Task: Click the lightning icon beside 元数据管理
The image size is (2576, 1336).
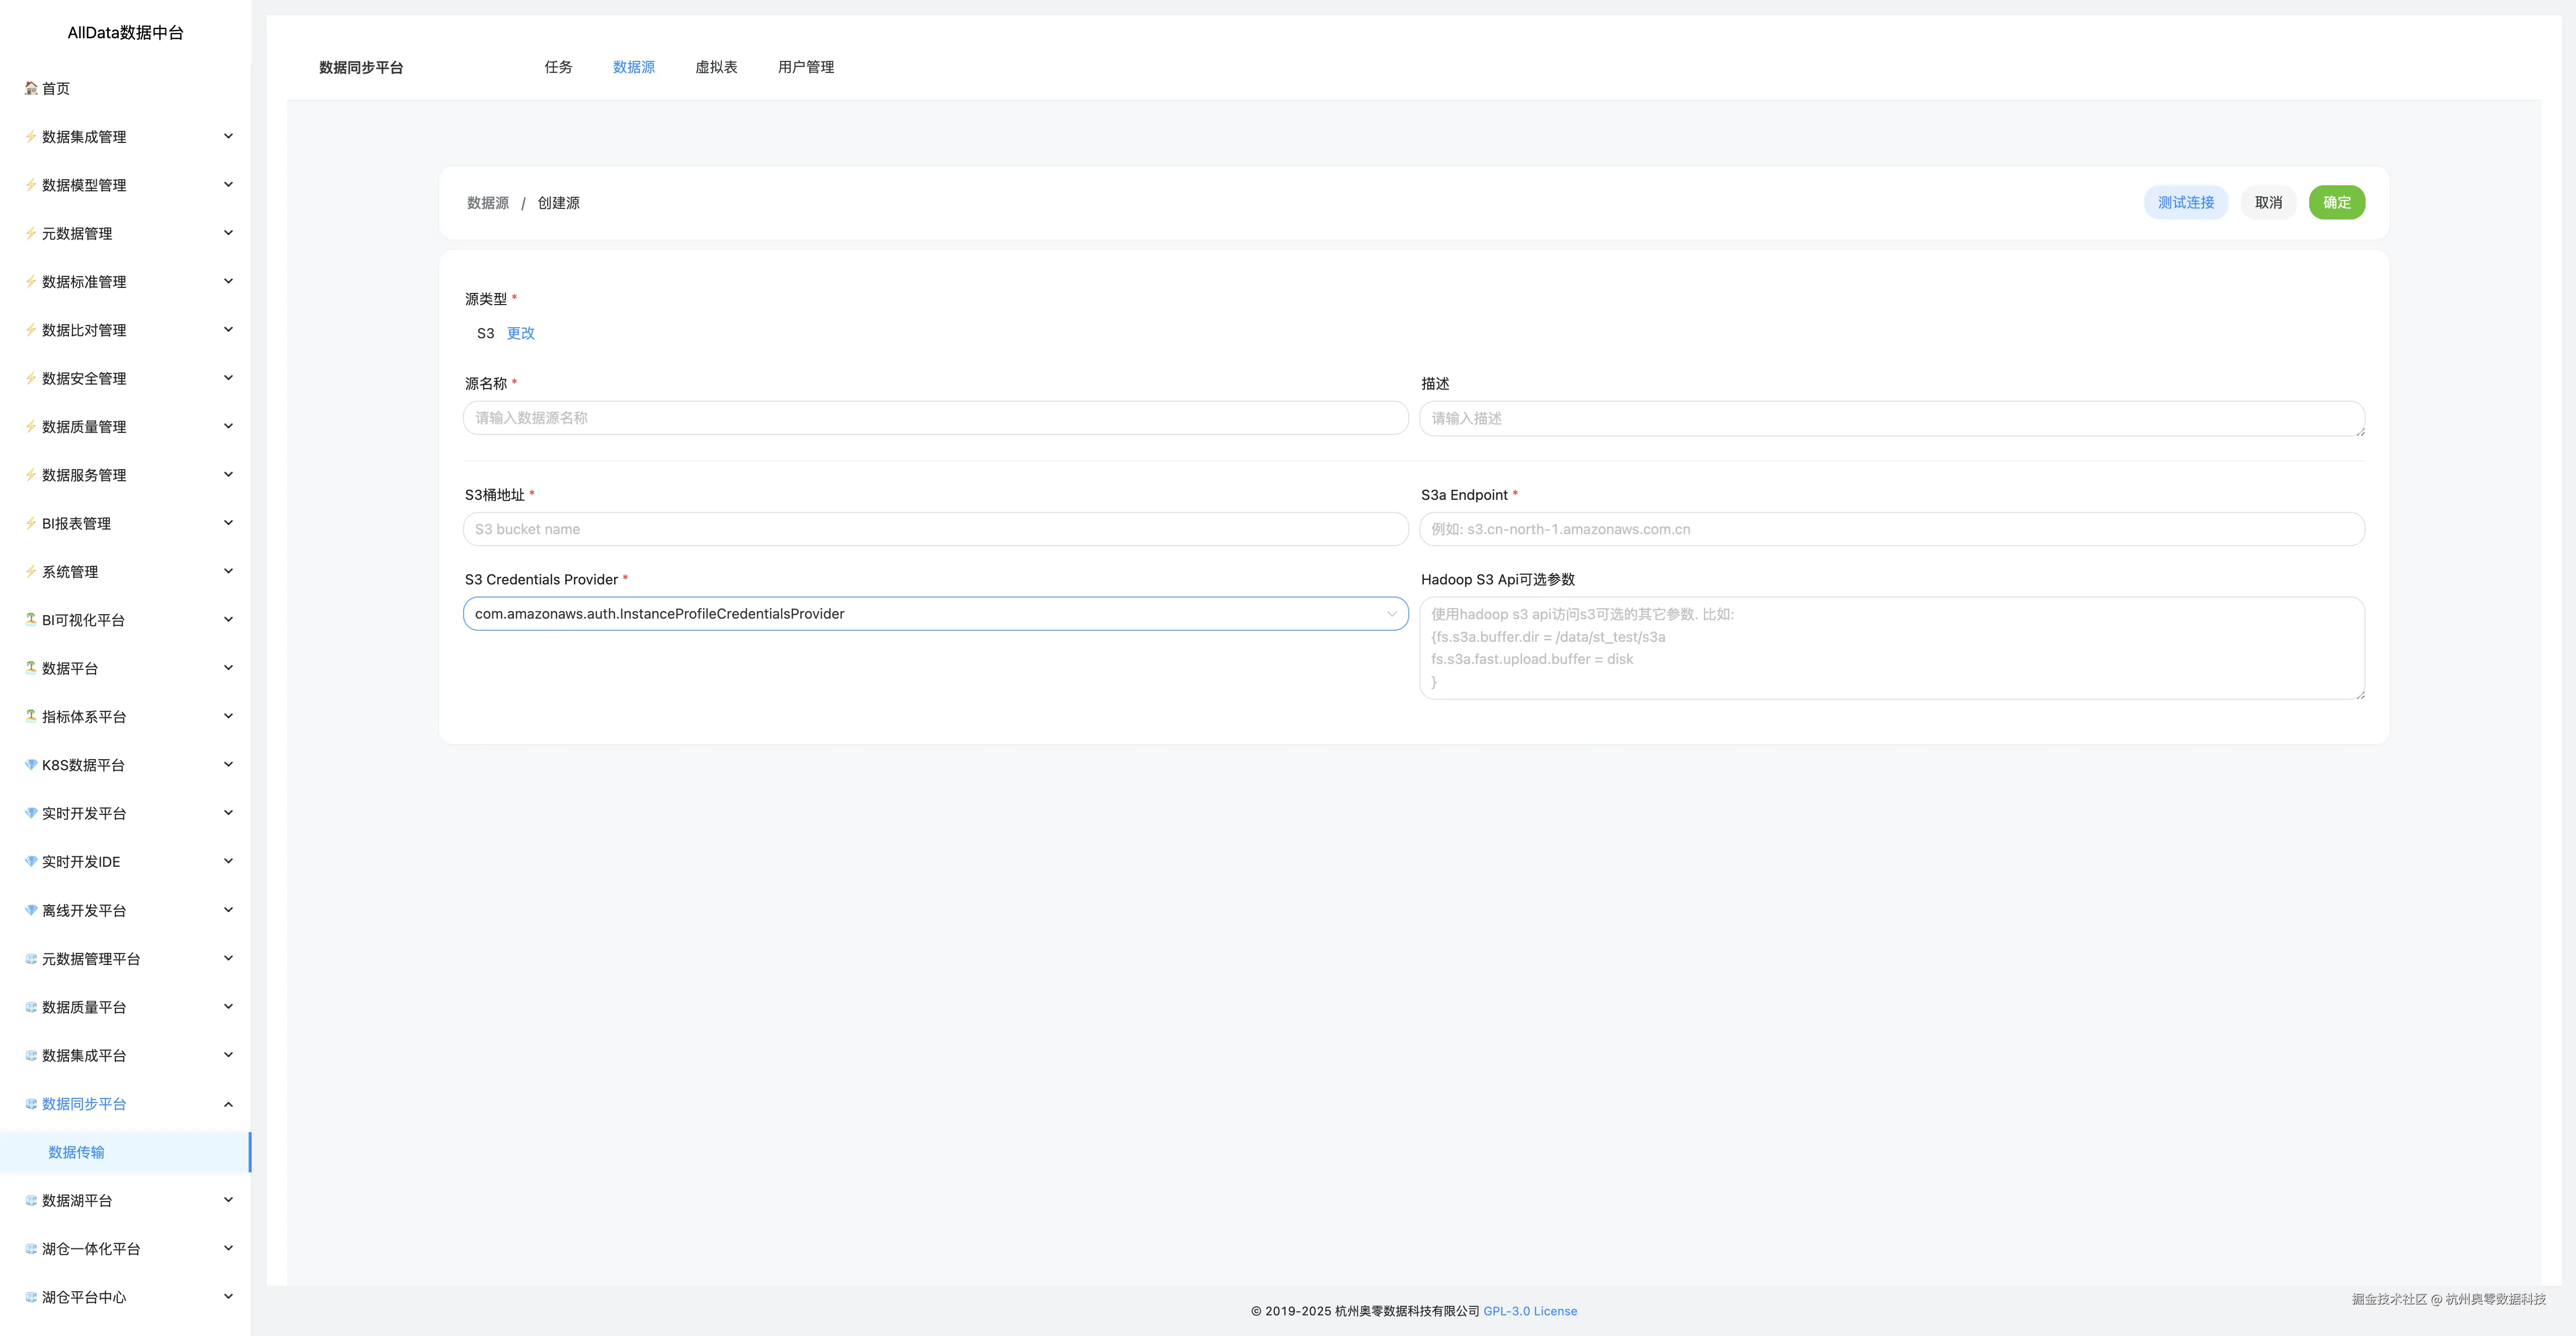Action: pos(31,233)
